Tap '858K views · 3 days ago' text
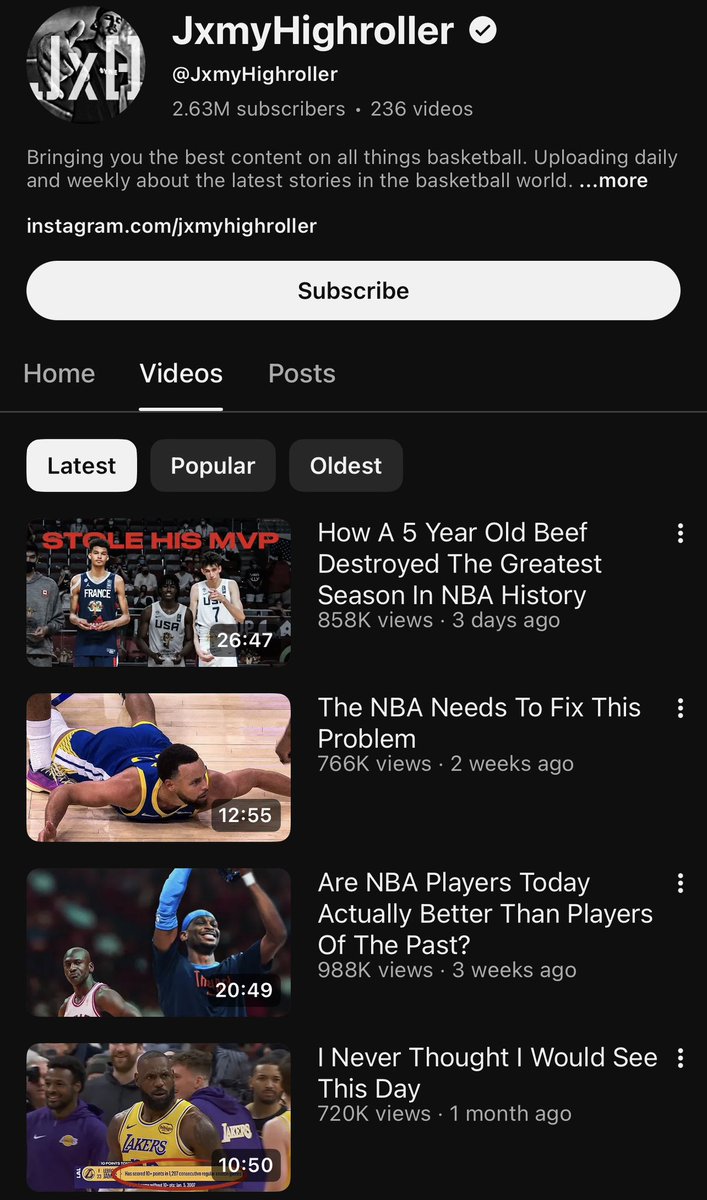 click(x=439, y=621)
